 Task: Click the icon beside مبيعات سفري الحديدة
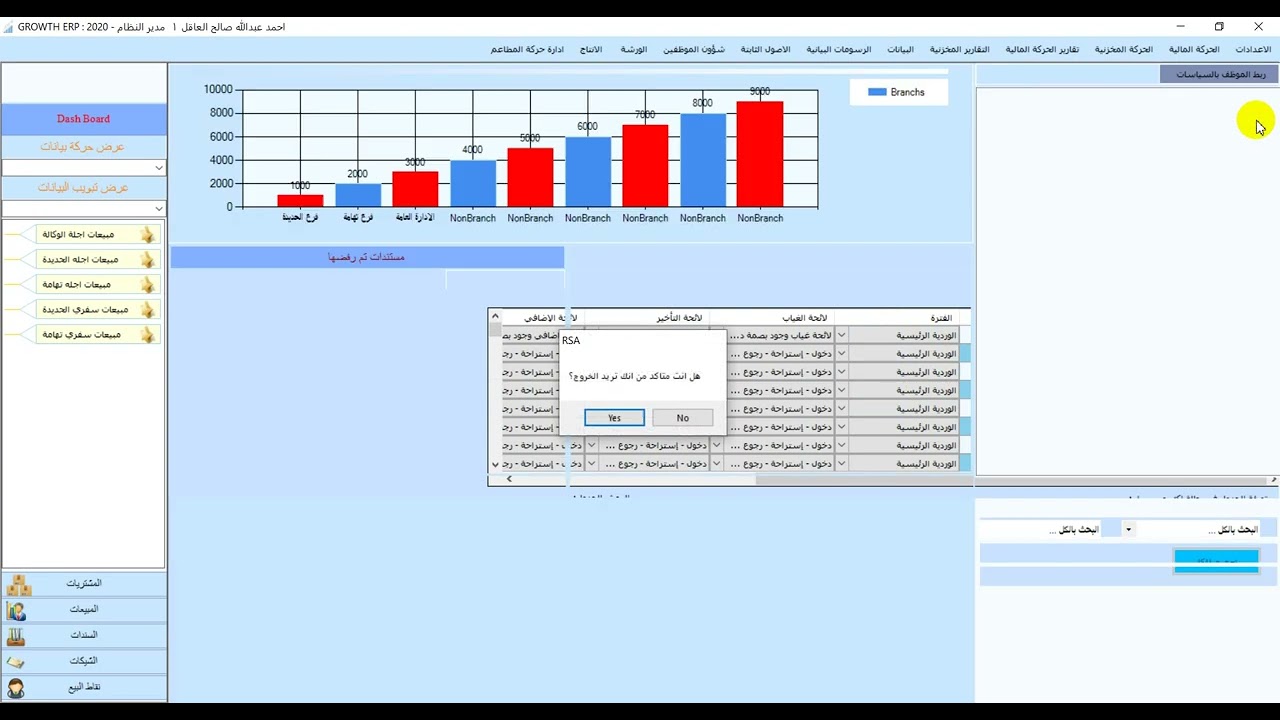click(148, 310)
